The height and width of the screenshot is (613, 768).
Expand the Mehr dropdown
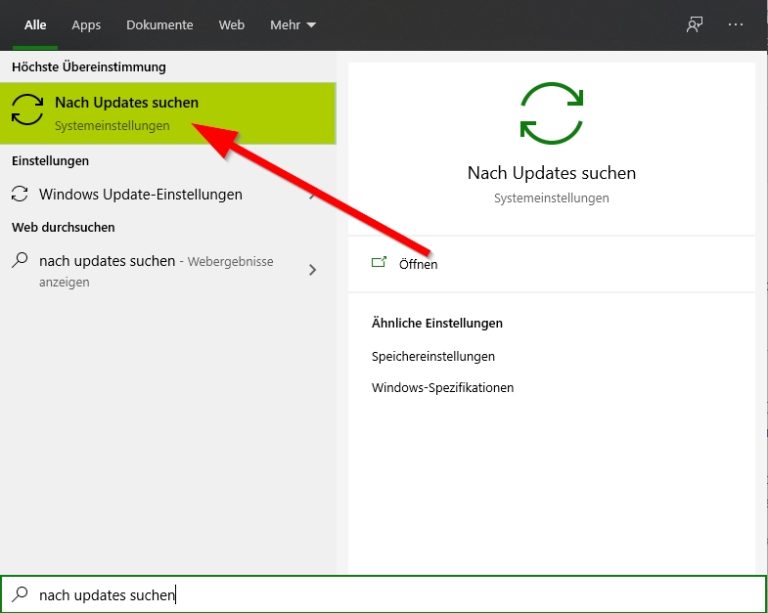coord(293,24)
